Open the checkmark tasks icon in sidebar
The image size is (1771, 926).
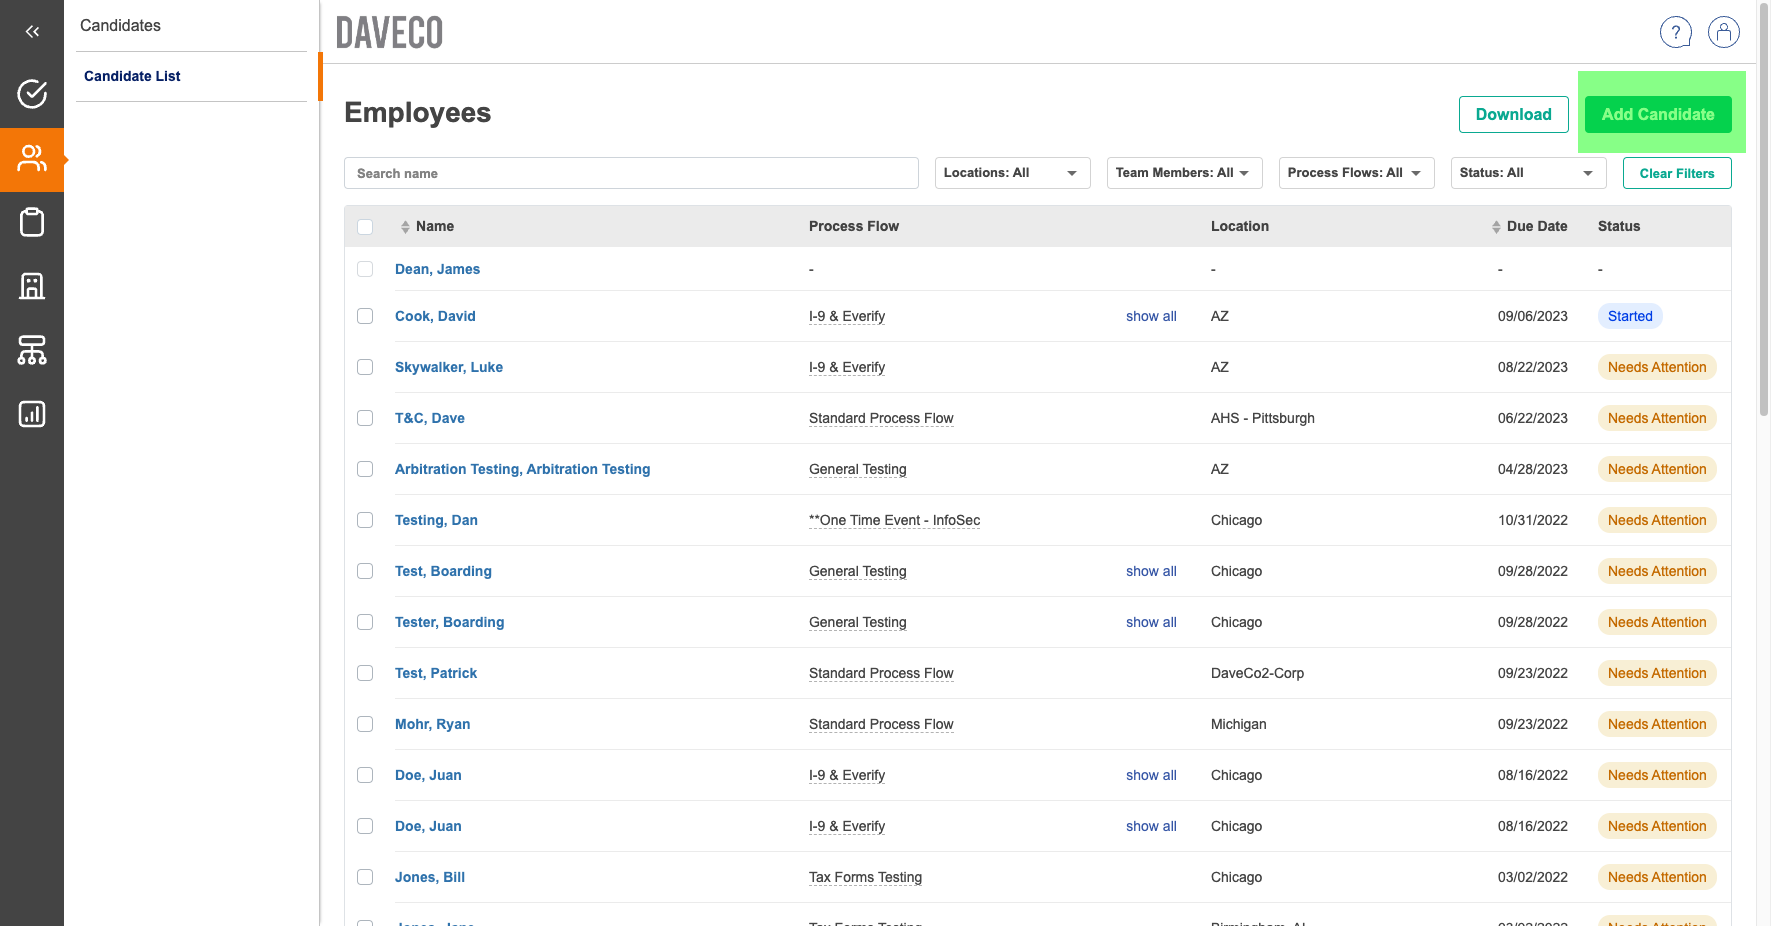[32, 94]
